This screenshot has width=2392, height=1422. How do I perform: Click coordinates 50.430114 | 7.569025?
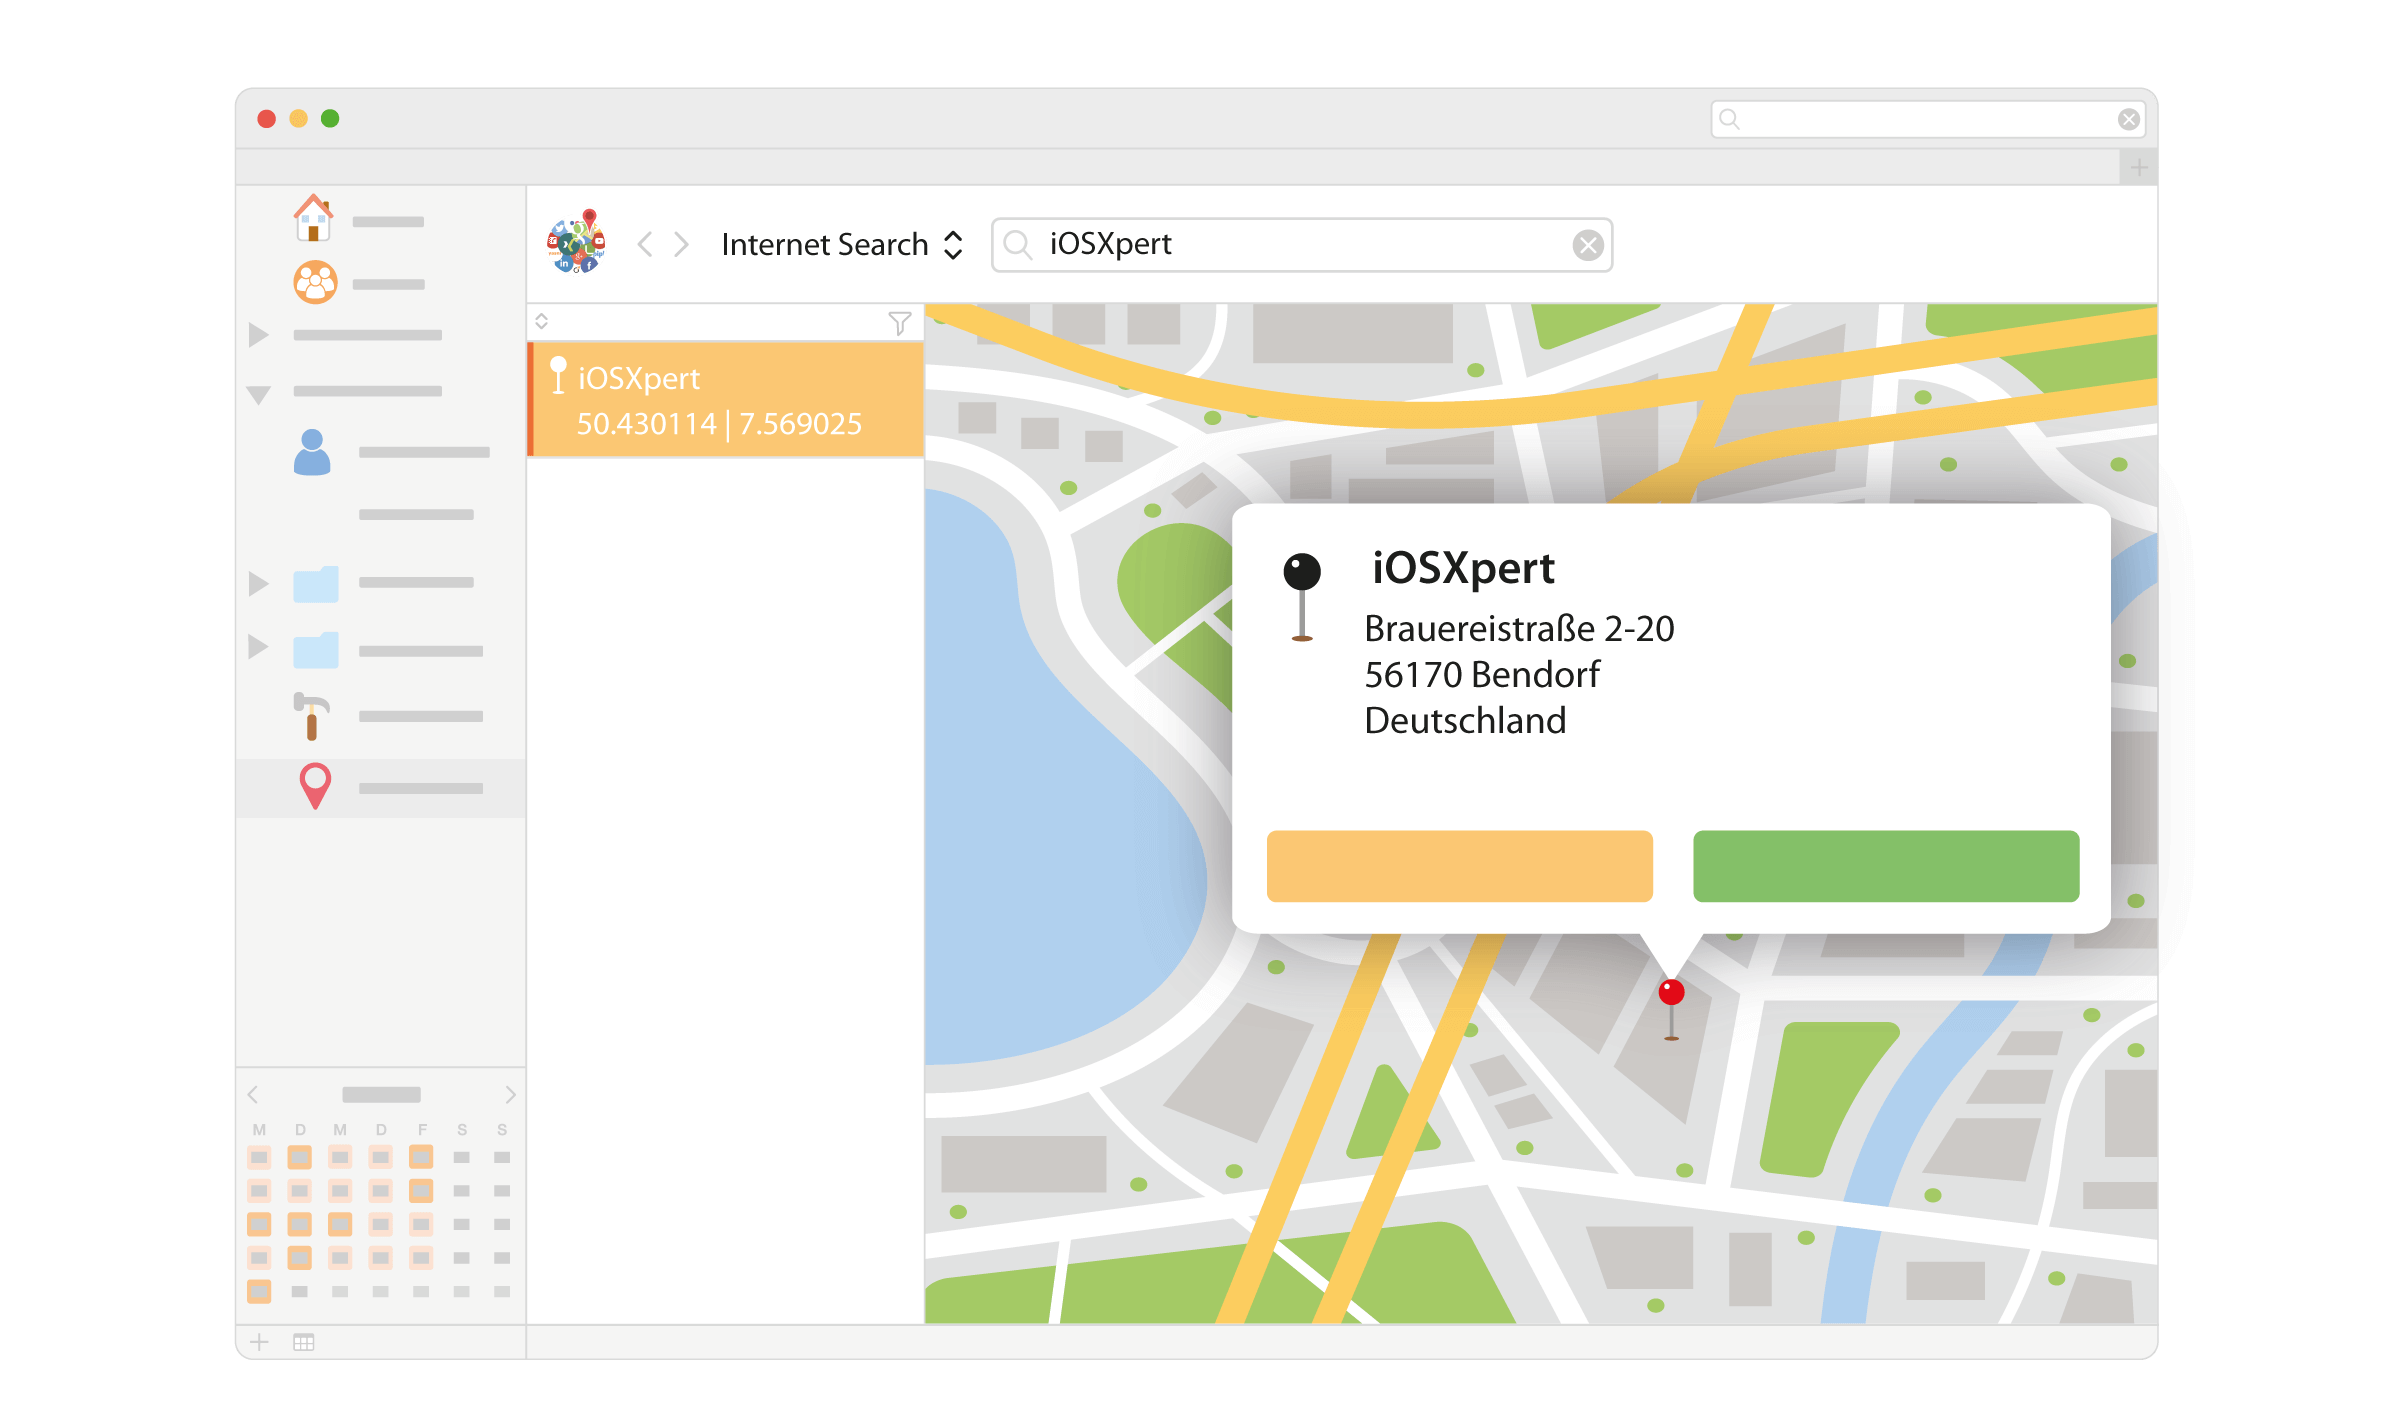(x=719, y=424)
